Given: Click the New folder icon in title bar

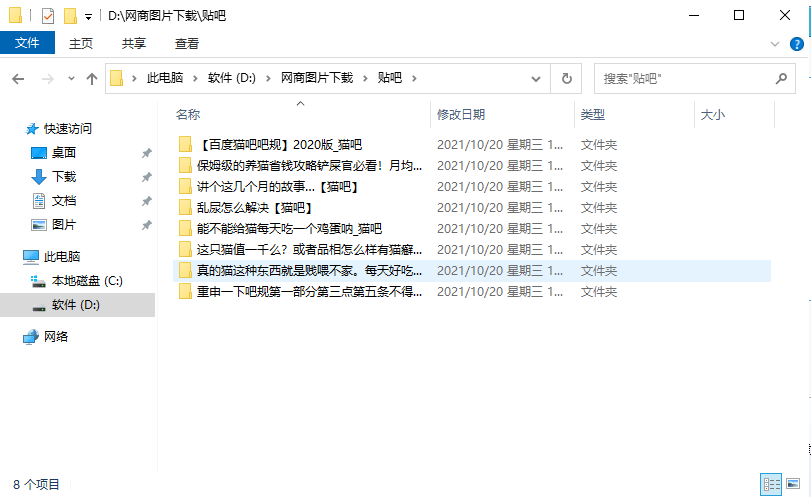Looking at the screenshot, I should [70, 16].
